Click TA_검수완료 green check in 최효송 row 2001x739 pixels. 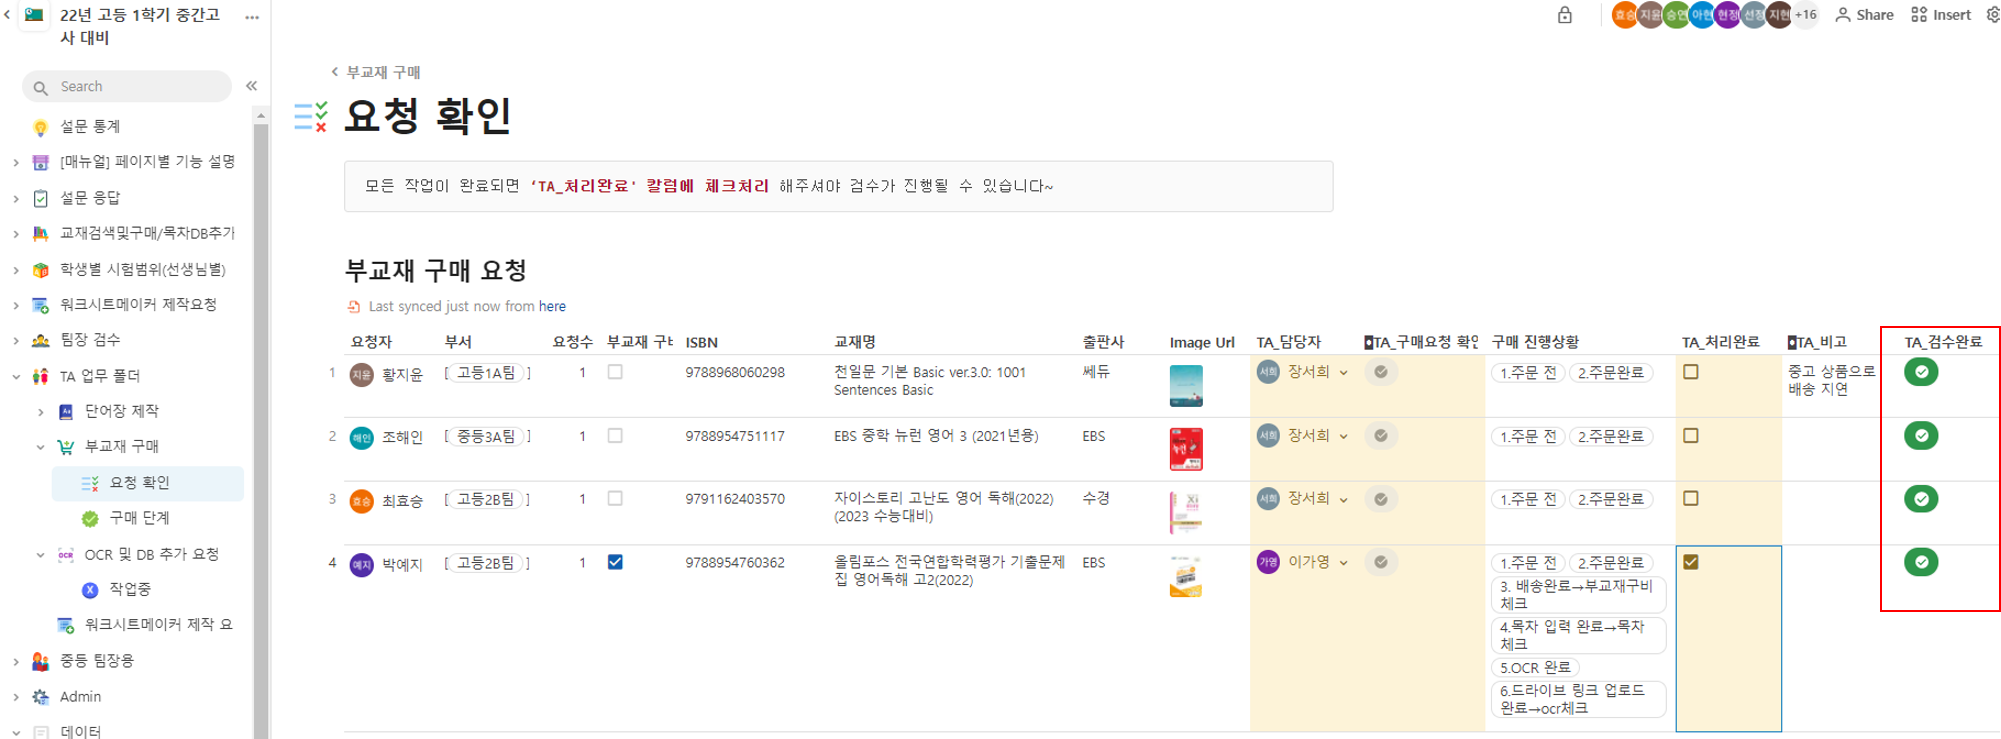click(x=1921, y=499)
